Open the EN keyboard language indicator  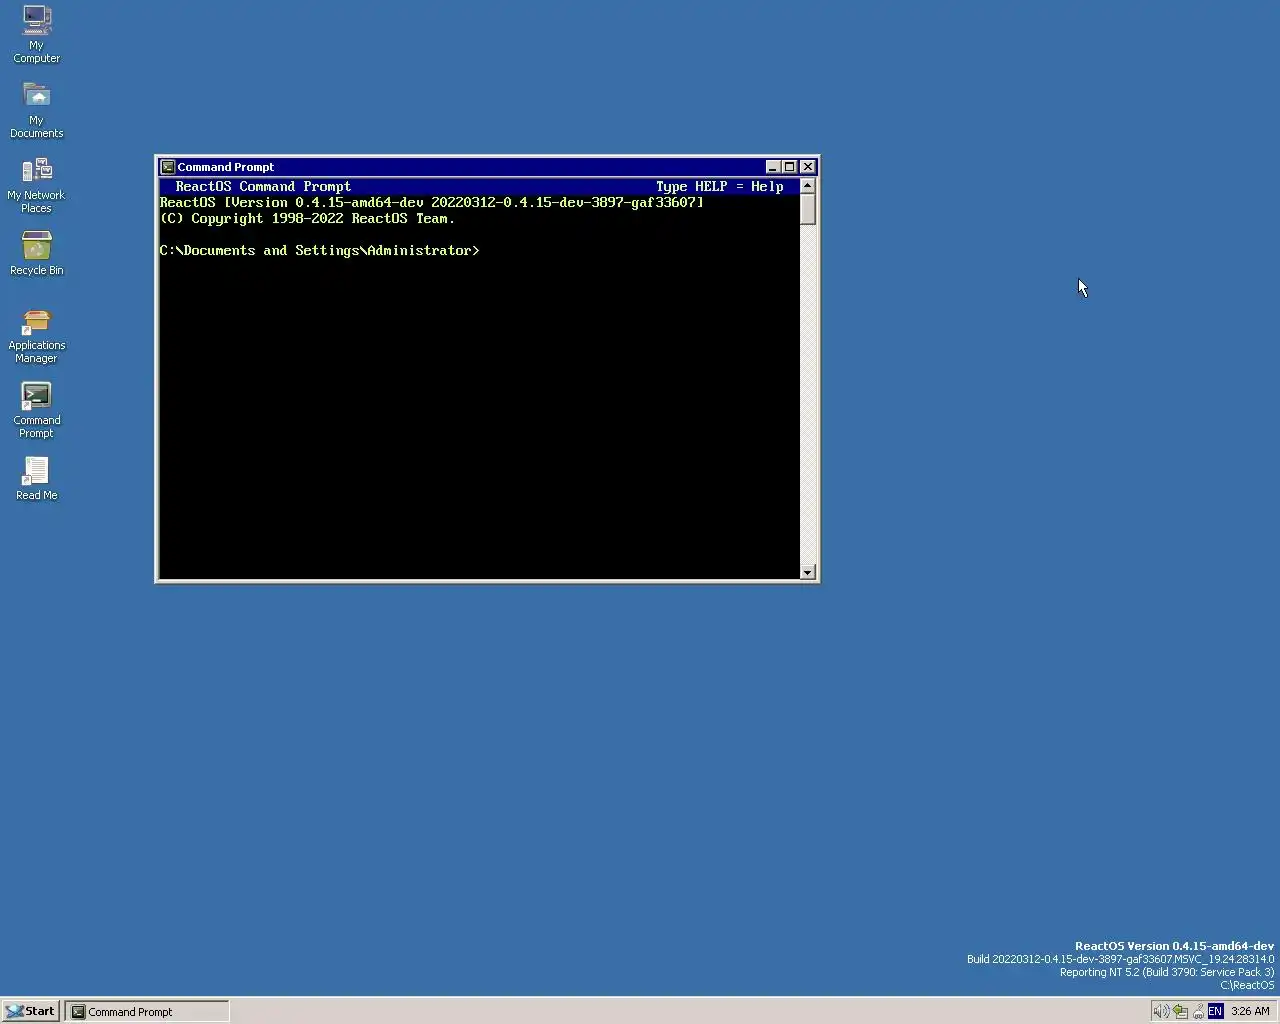tap(1215, 1011)
